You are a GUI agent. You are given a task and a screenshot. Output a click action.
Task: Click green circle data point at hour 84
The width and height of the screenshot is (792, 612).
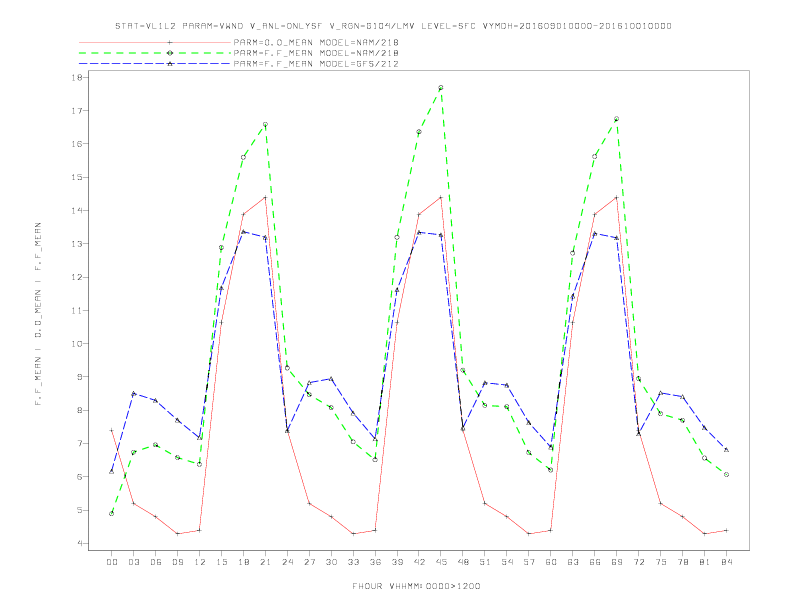[726, 475]
